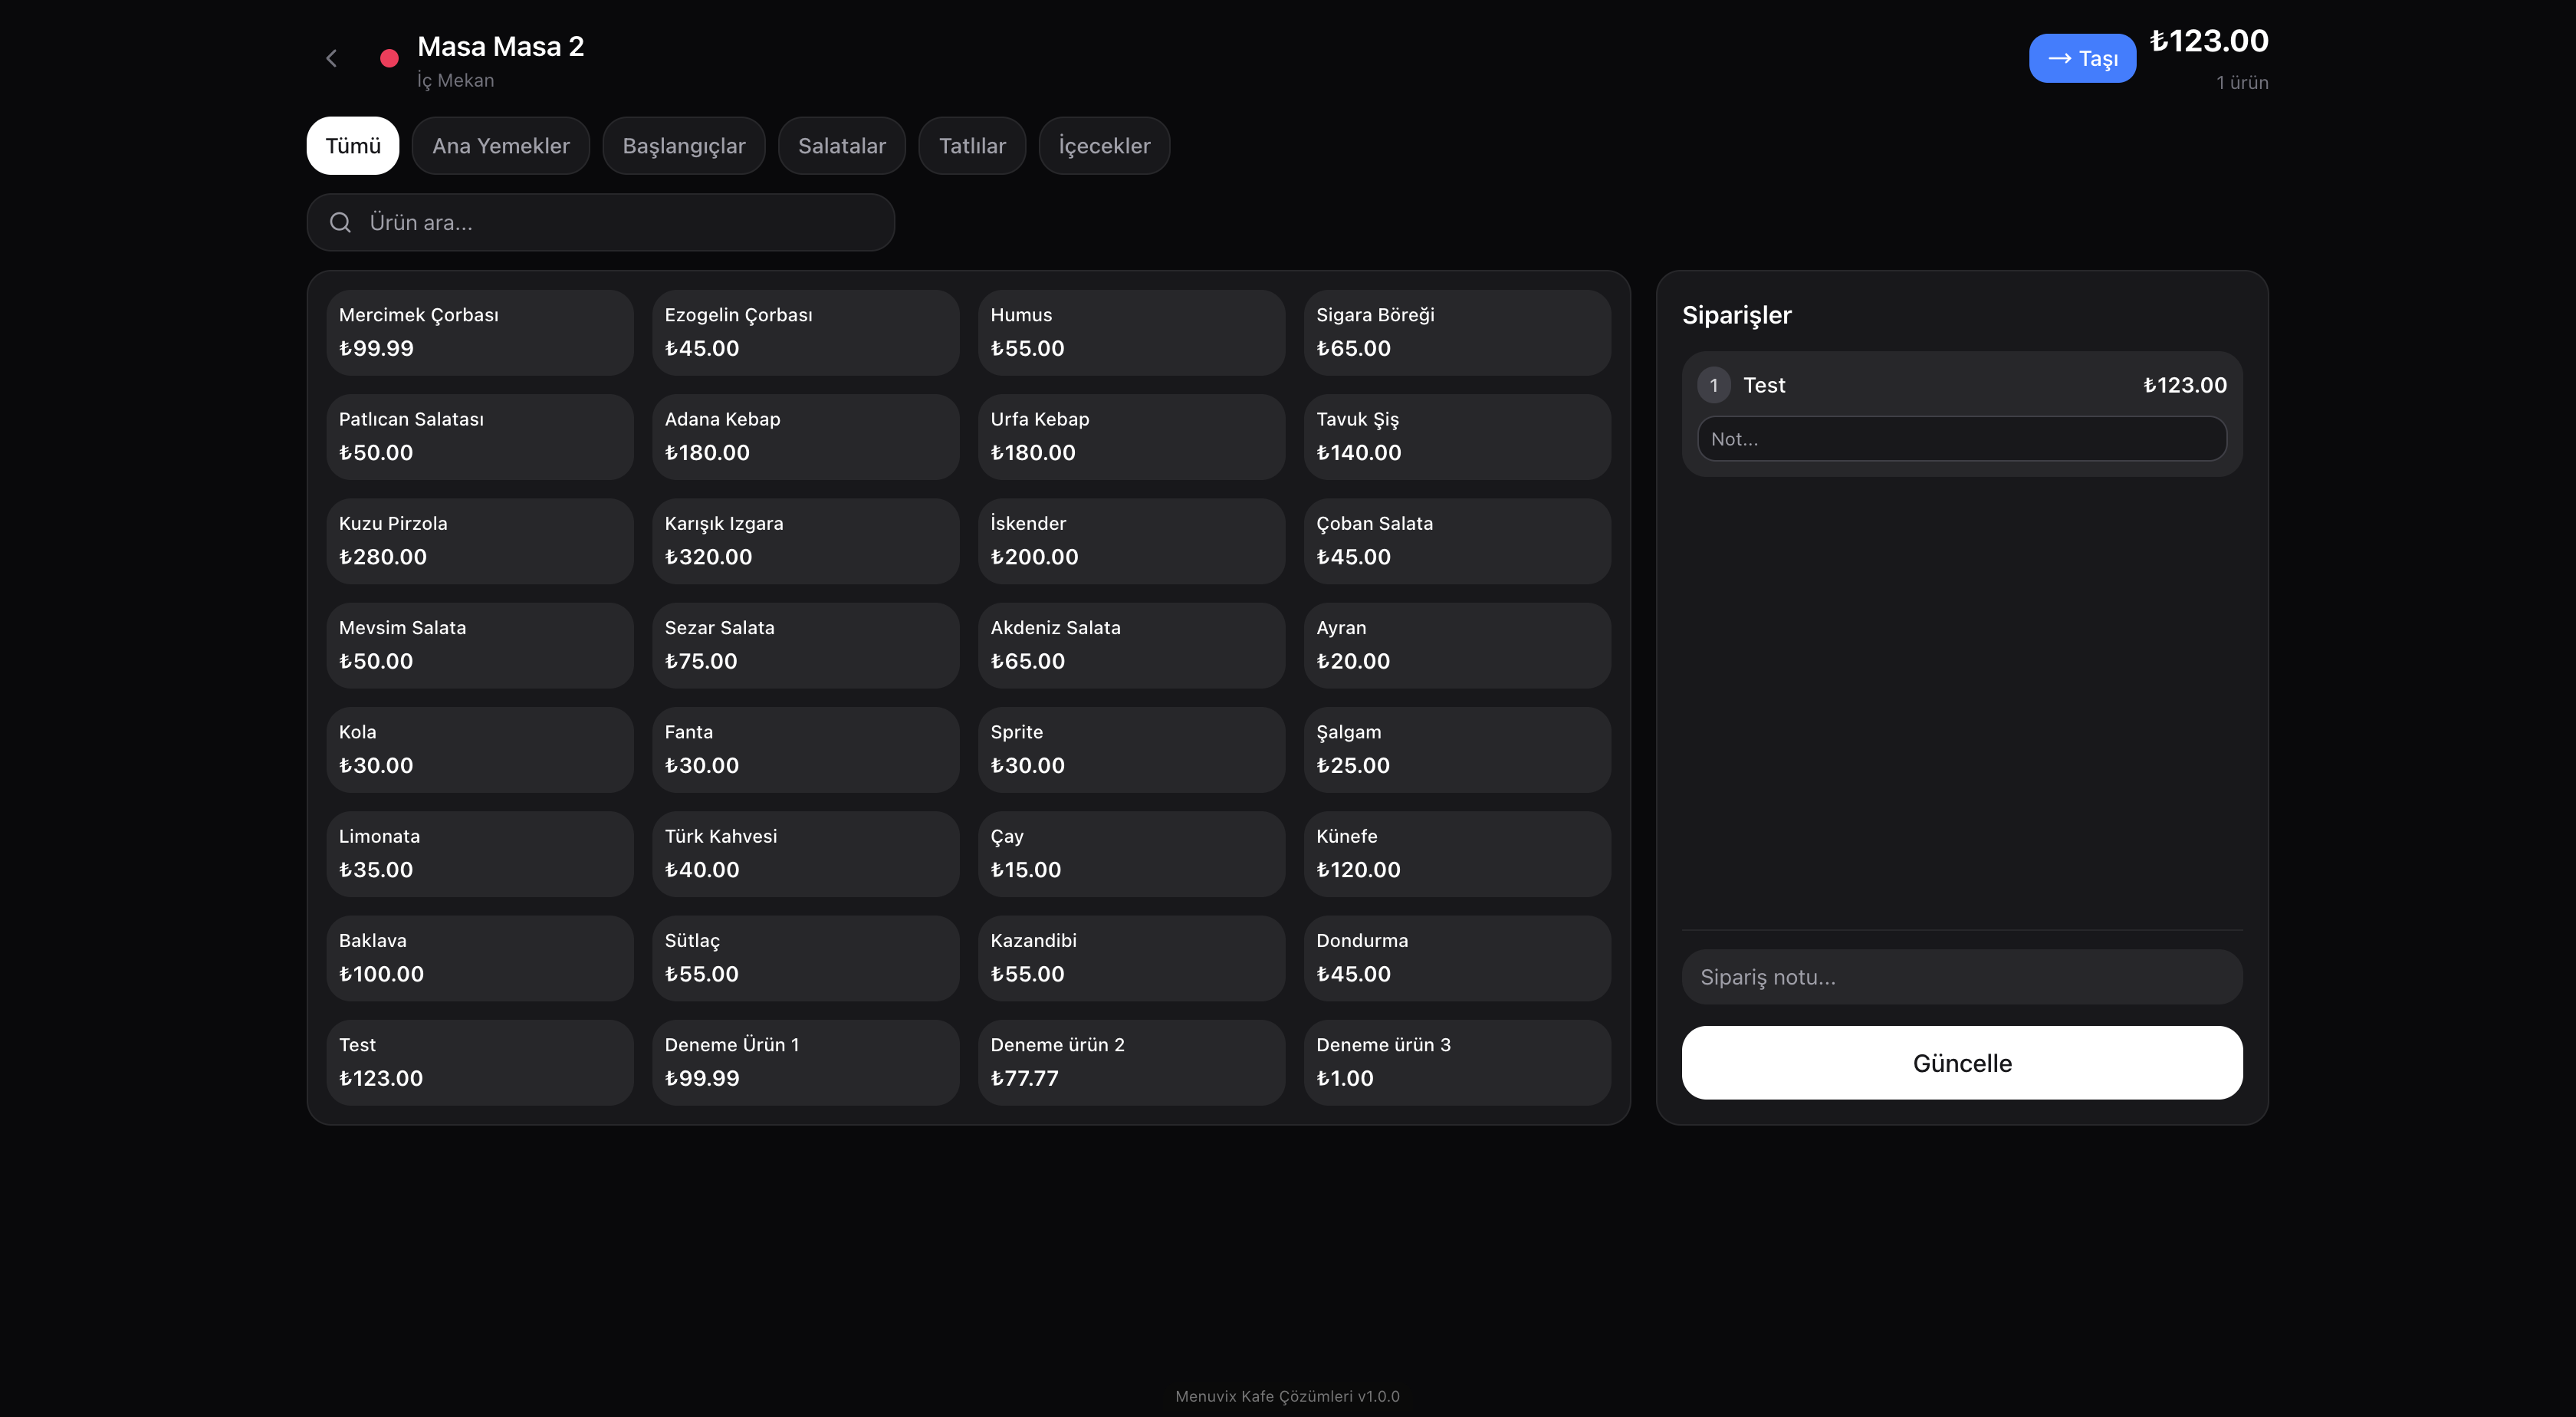Focus the Ürün ara search field
Viewport: 2576px width, 1417px height.
[x=600, y=222]
